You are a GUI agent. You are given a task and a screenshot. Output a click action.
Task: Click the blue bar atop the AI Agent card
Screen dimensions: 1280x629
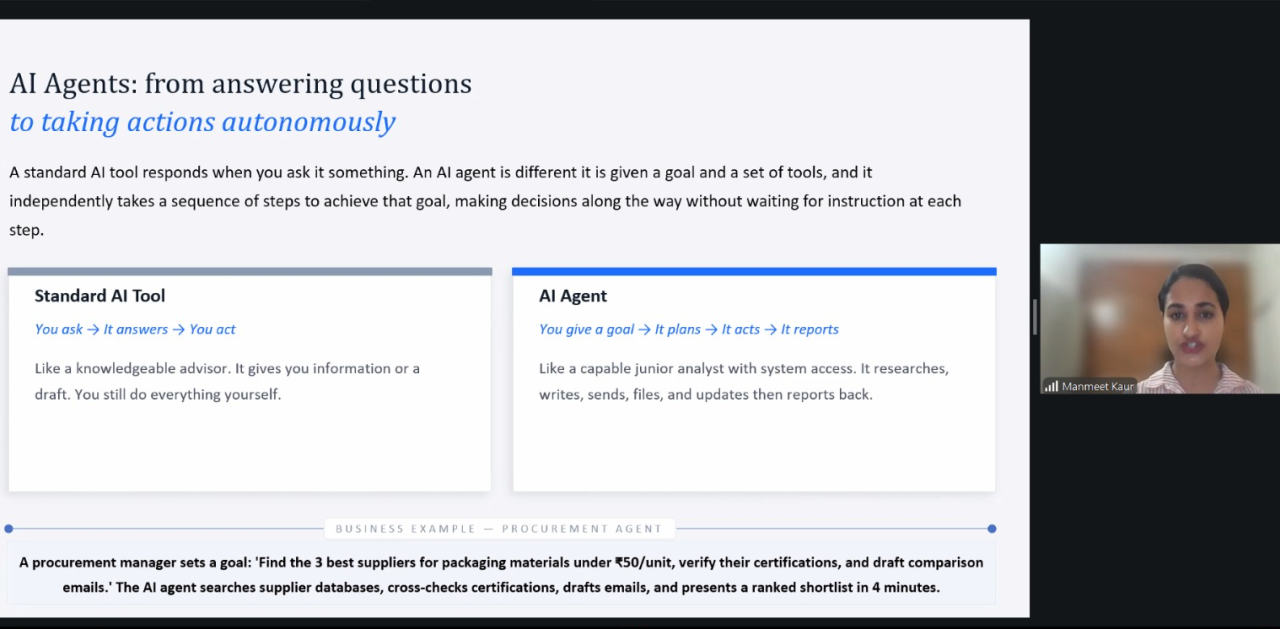click(x=754, y=271)
